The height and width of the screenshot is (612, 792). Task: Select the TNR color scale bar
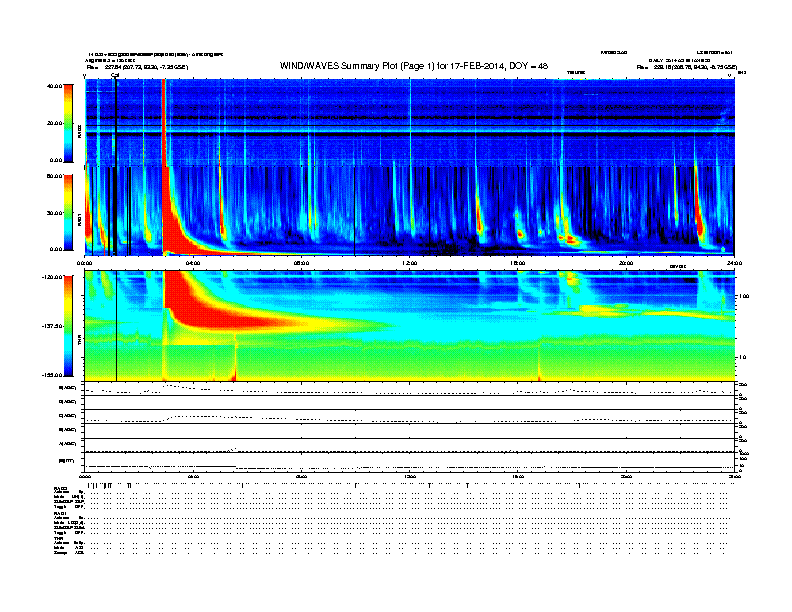coord(68,326)
